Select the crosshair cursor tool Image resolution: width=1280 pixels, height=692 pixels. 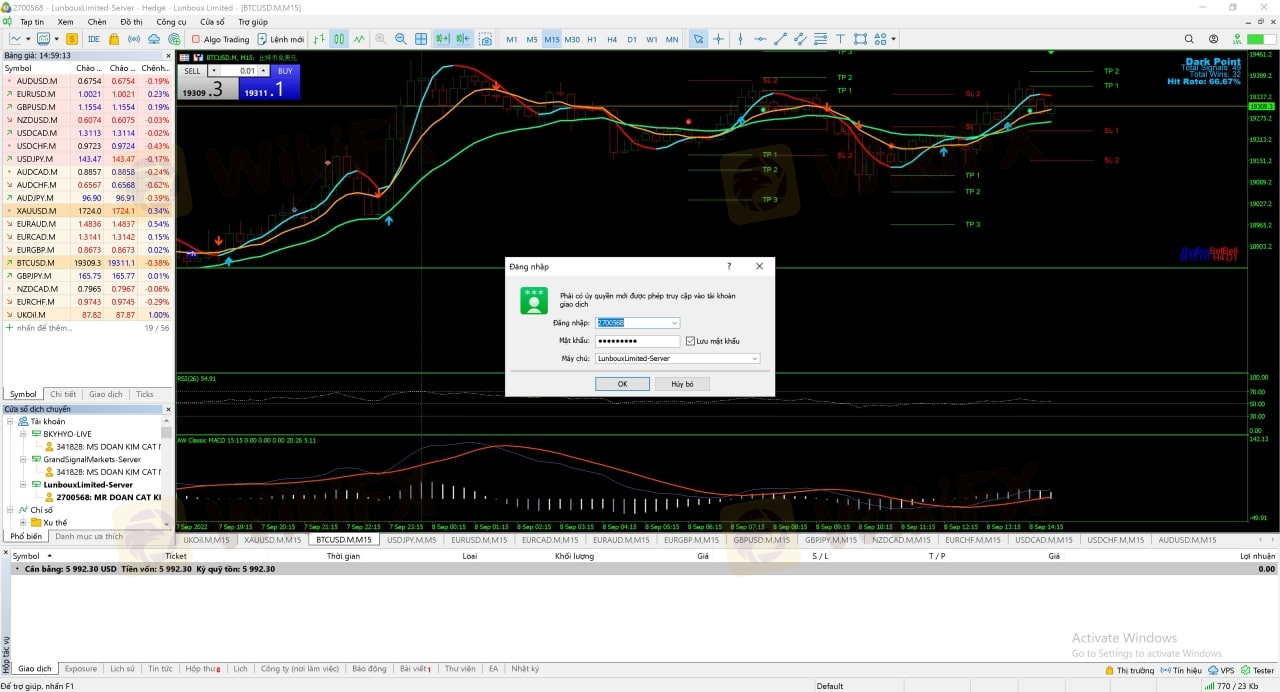click(718, 39)
